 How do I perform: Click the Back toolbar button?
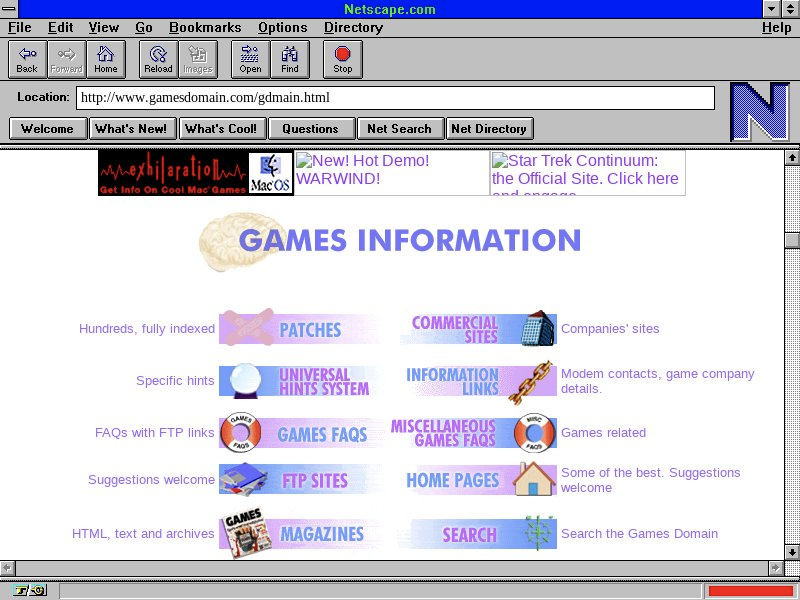pos(27,59)
